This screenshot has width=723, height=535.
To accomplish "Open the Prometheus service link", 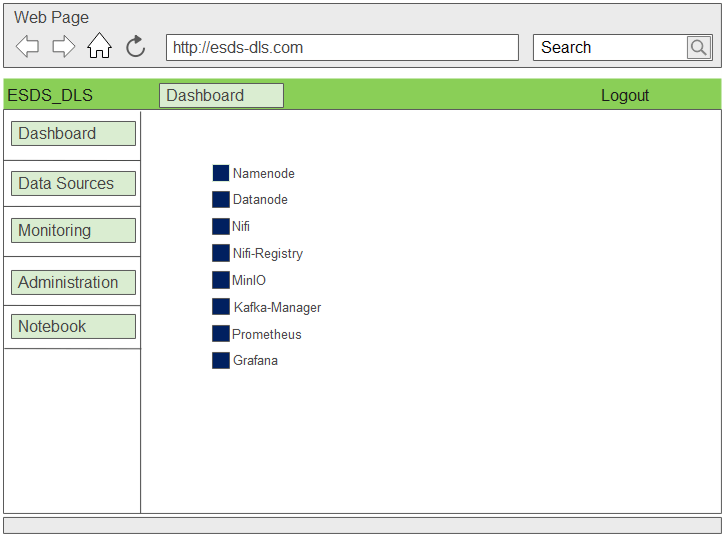I will [x=266, y=334].
